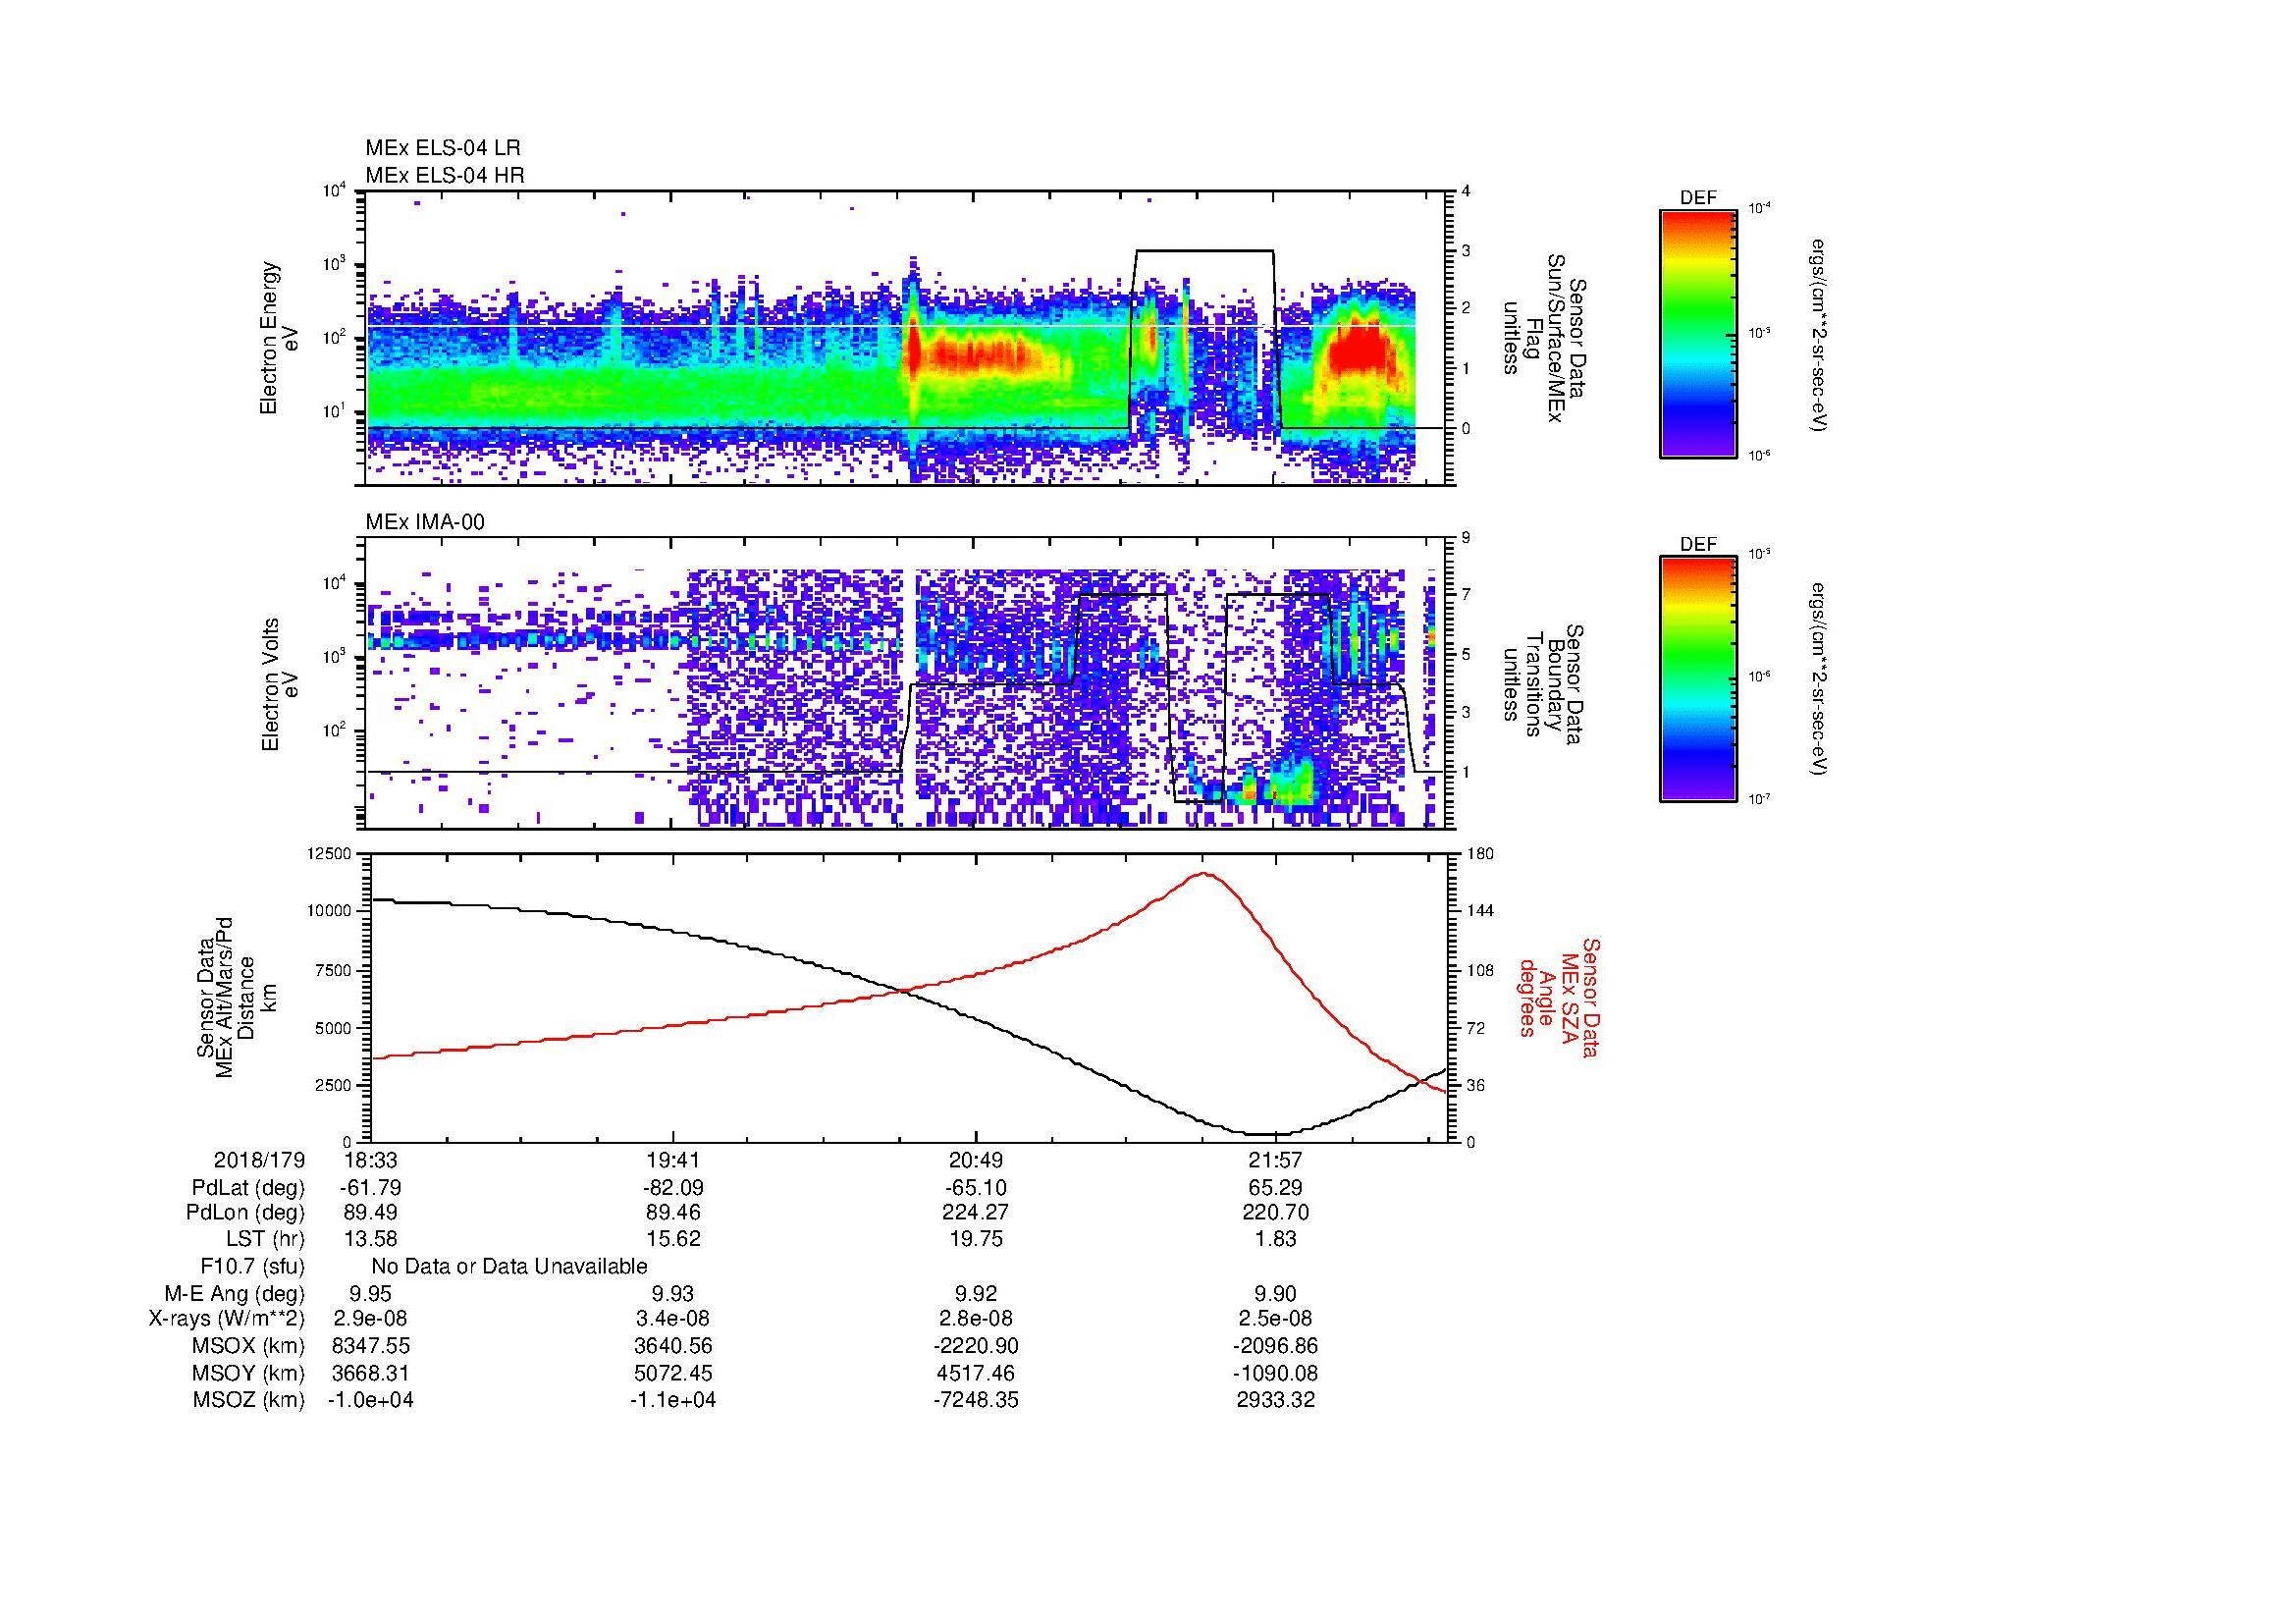The height and width of the screenshot is (1623, 2296).
Task: Select the "MEx ELS-04 HR" panel title
Action: [x=445, y=176]
